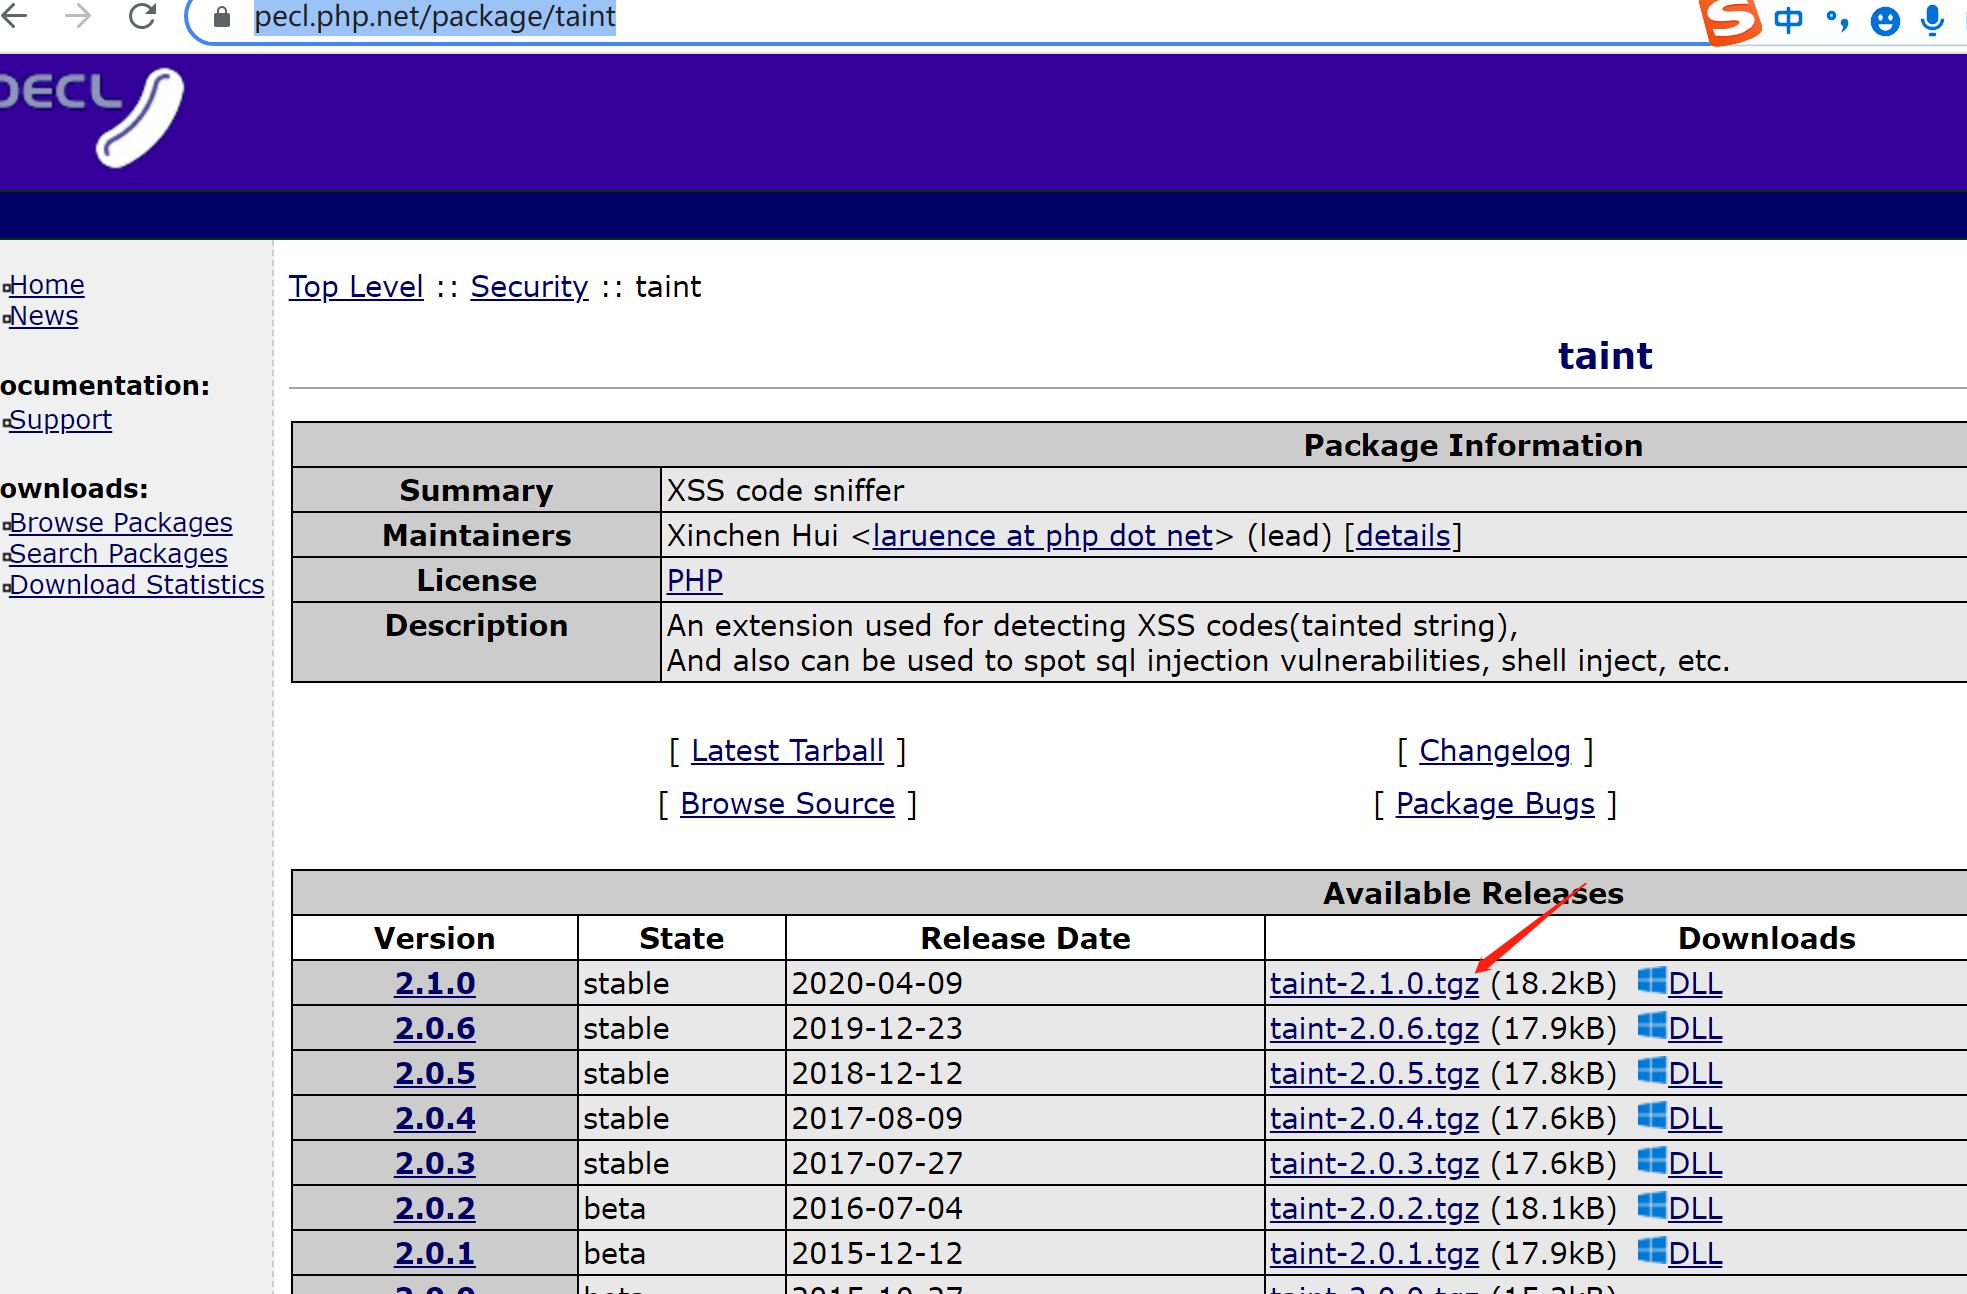Click Windows DLL icon for version 2.0.4

click(x=1652, y=1115)
